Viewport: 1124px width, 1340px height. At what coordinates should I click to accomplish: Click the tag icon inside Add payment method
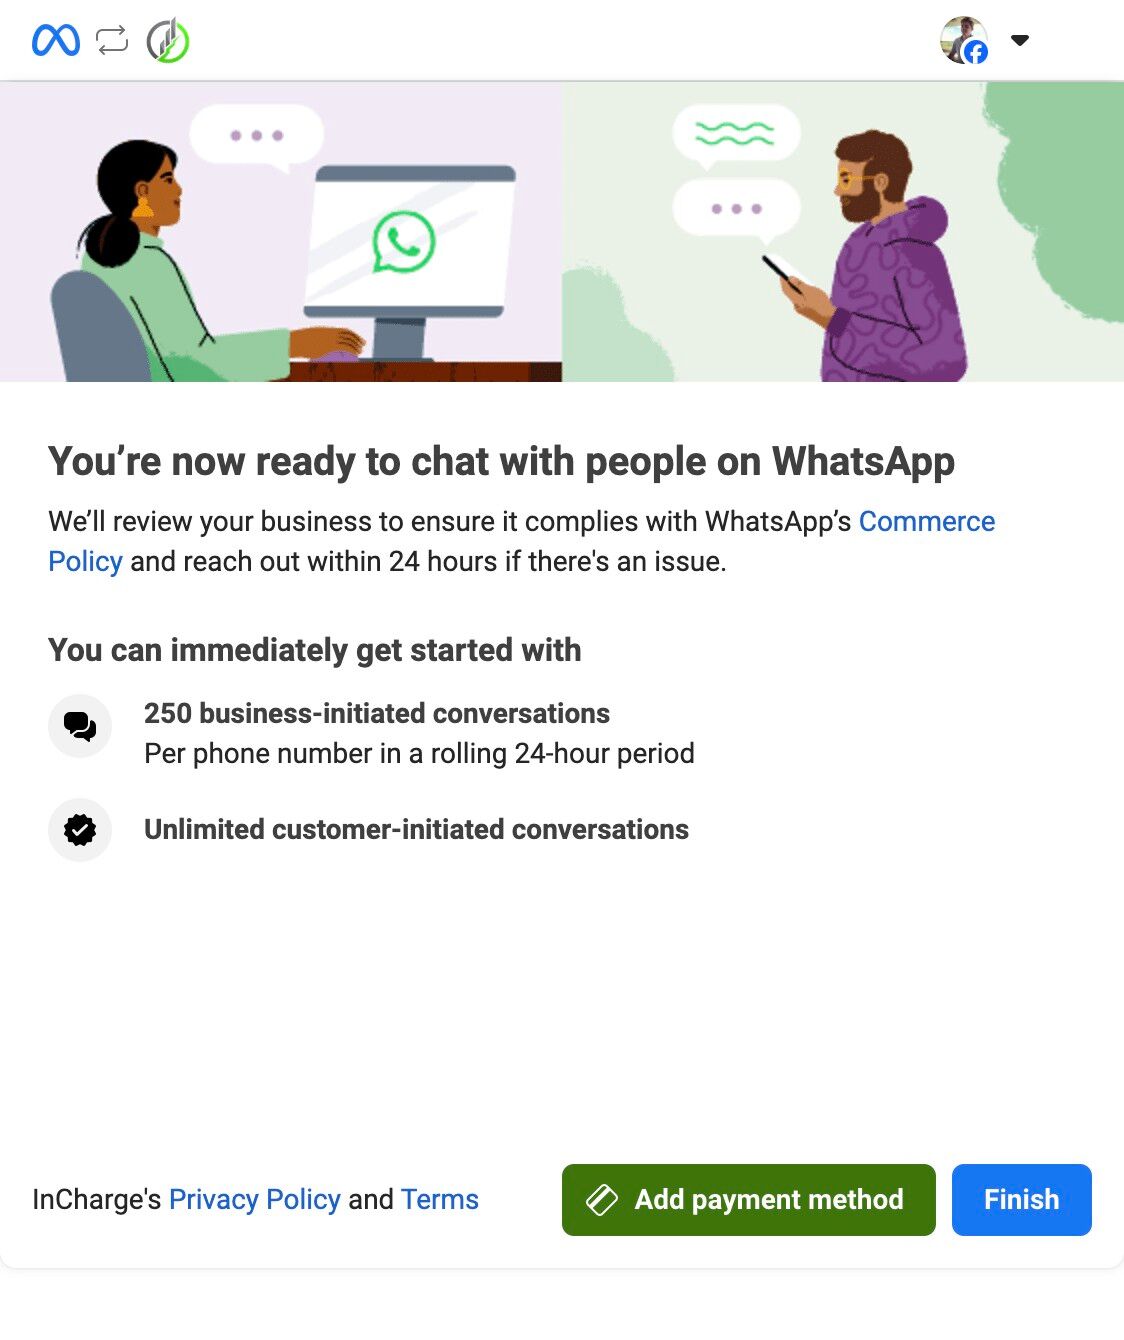tap(602, 1200)
